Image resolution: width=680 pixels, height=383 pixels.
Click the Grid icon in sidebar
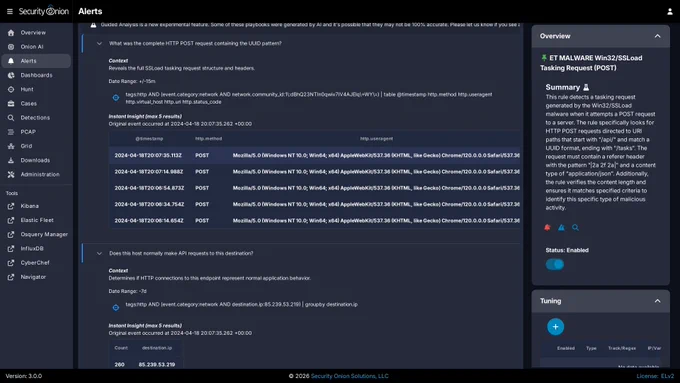[11, 146]
